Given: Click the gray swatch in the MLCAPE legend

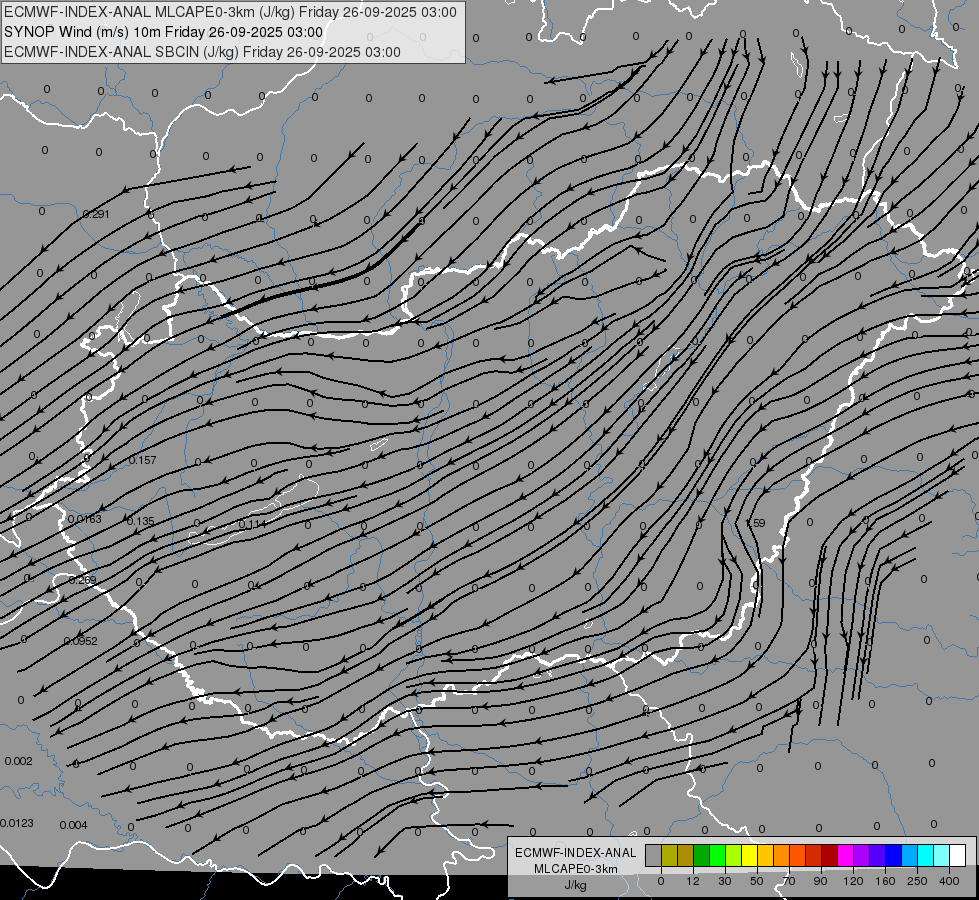Looking at the screenshot, I should tap(654, 855).
